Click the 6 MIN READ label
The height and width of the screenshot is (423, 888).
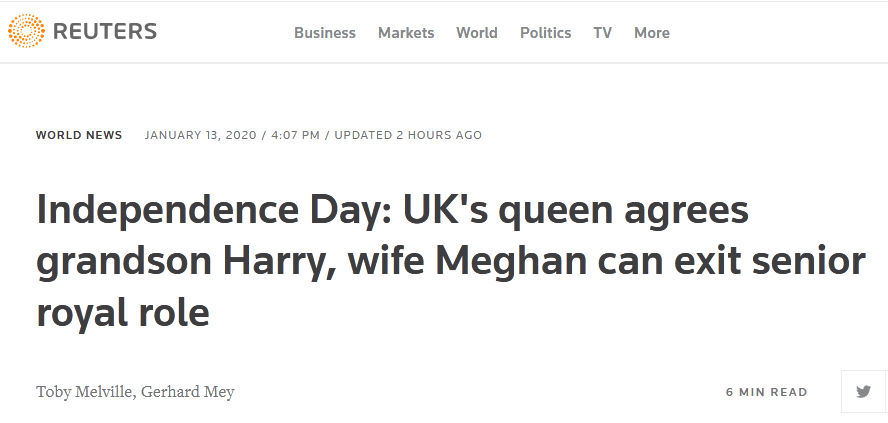767,392
